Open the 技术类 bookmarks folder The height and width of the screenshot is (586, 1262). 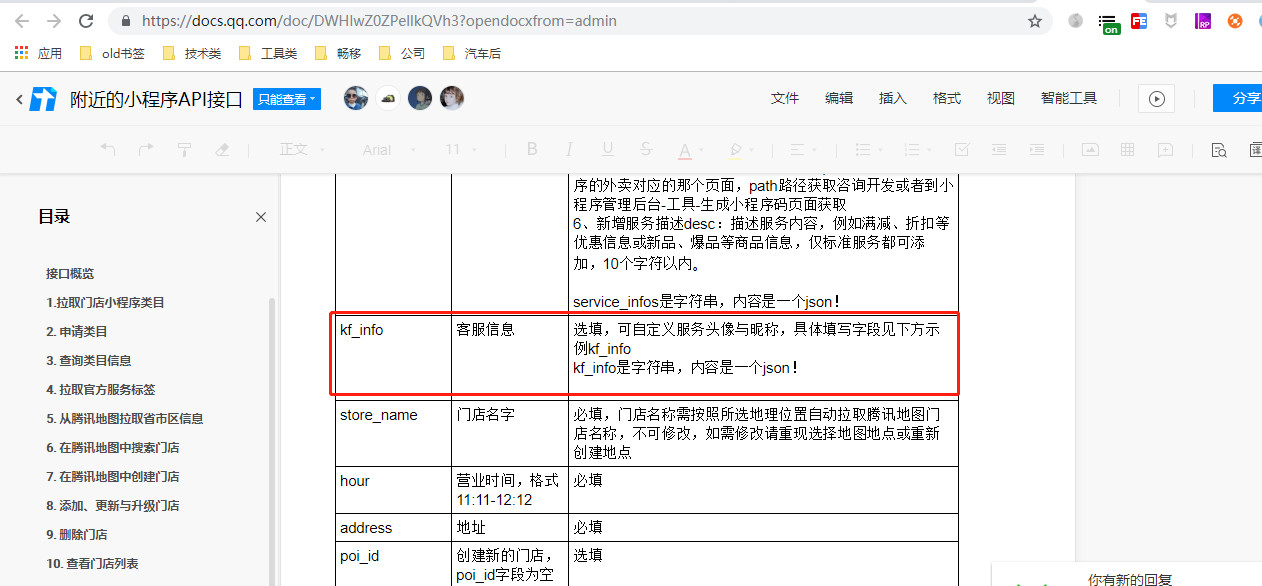(x=192, y=53)
